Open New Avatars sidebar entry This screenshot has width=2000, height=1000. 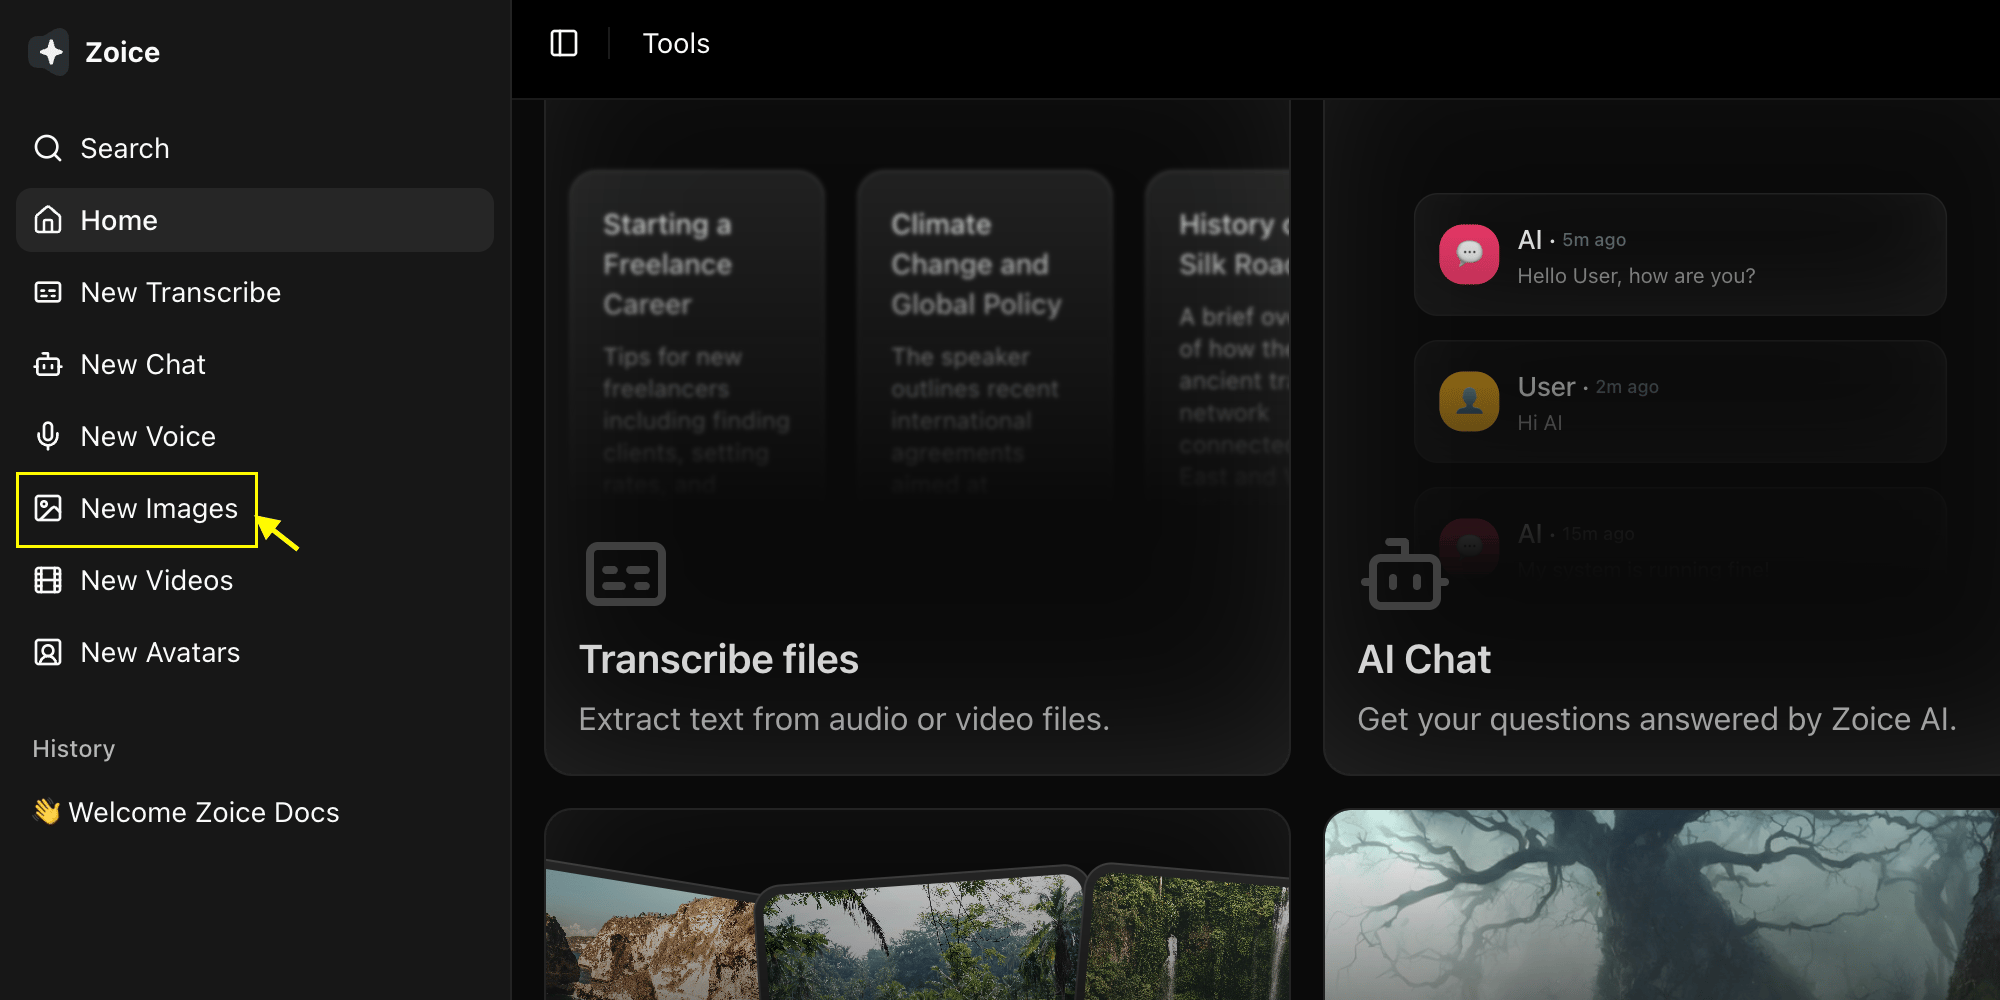[255, 652]
